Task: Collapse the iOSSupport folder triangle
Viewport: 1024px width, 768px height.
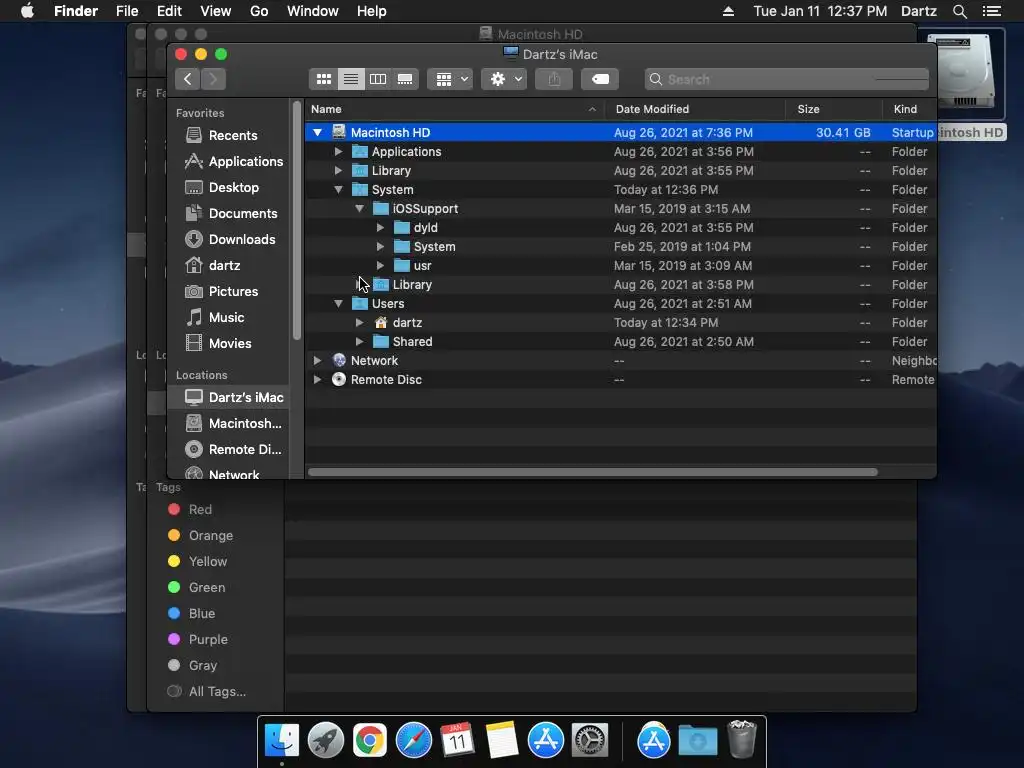Action: point(359,208)
